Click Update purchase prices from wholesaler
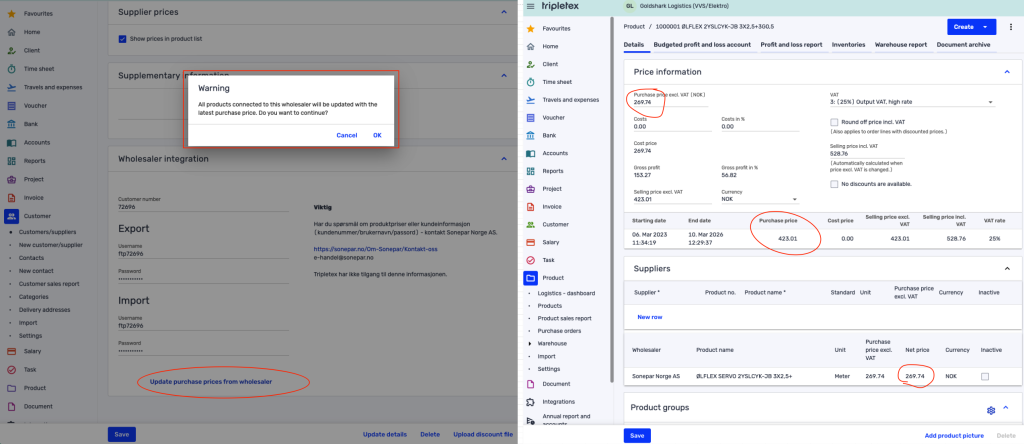1024x444 pixels. 210,382
